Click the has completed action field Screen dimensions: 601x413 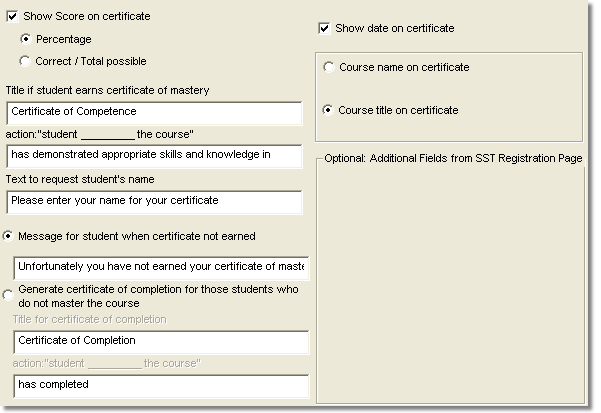point(161,386)
